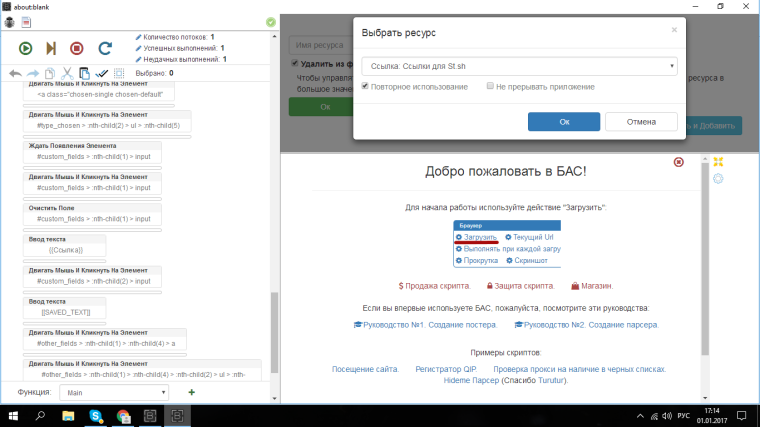Click the undo arrow icon
760x427 pixels.
[15, 73]
